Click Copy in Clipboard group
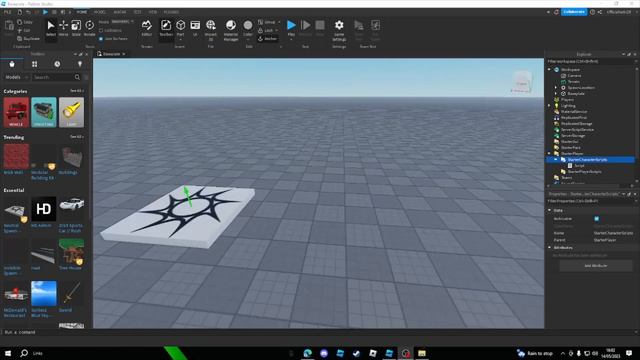 pos(25,22)
